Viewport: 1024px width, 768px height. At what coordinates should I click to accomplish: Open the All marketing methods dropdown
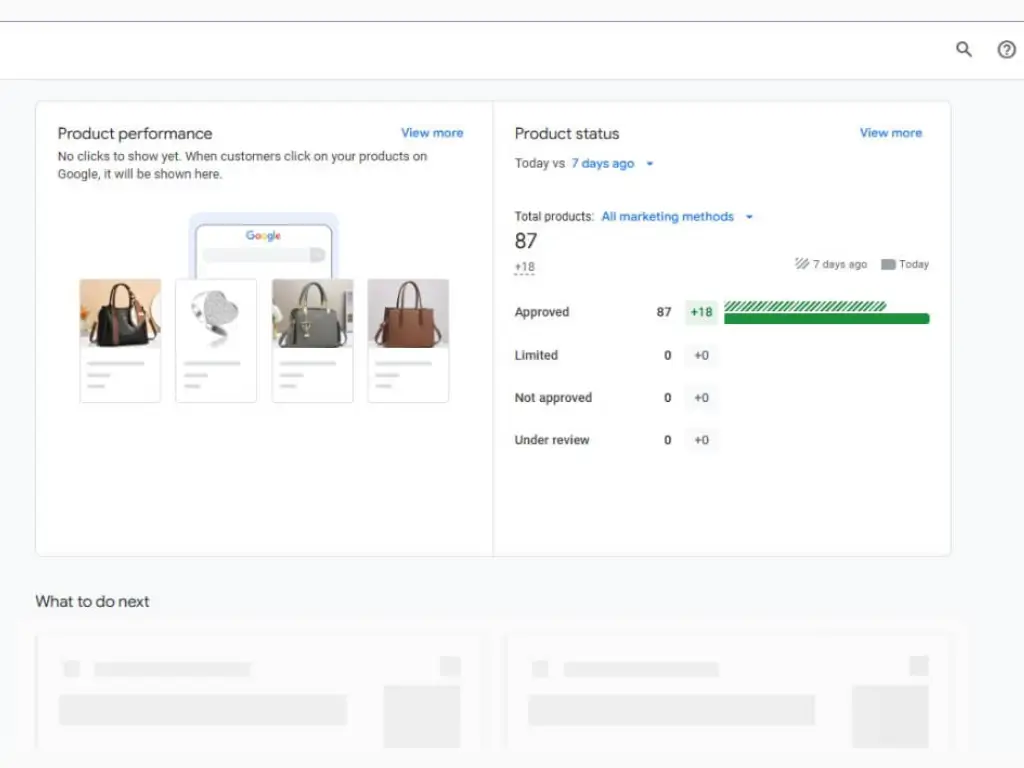point(677,216)
